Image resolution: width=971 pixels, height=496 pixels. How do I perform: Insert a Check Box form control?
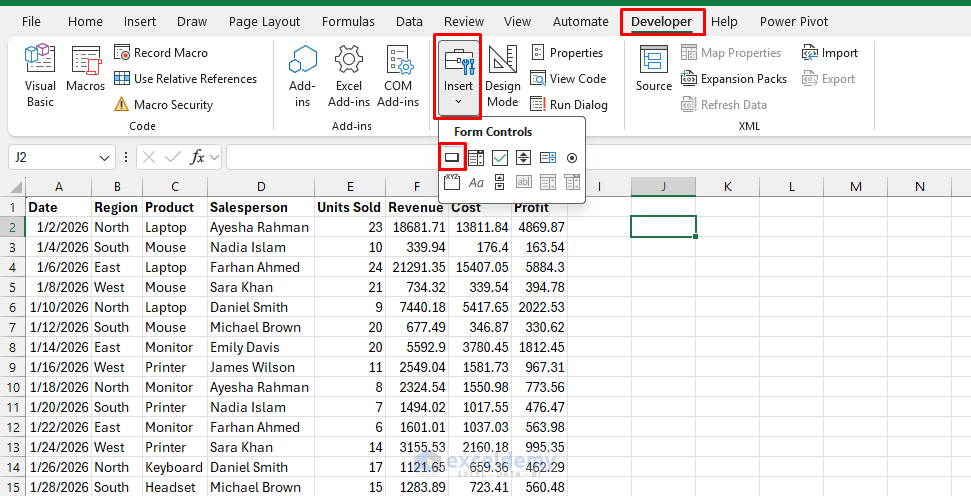(x=500, y=158)
